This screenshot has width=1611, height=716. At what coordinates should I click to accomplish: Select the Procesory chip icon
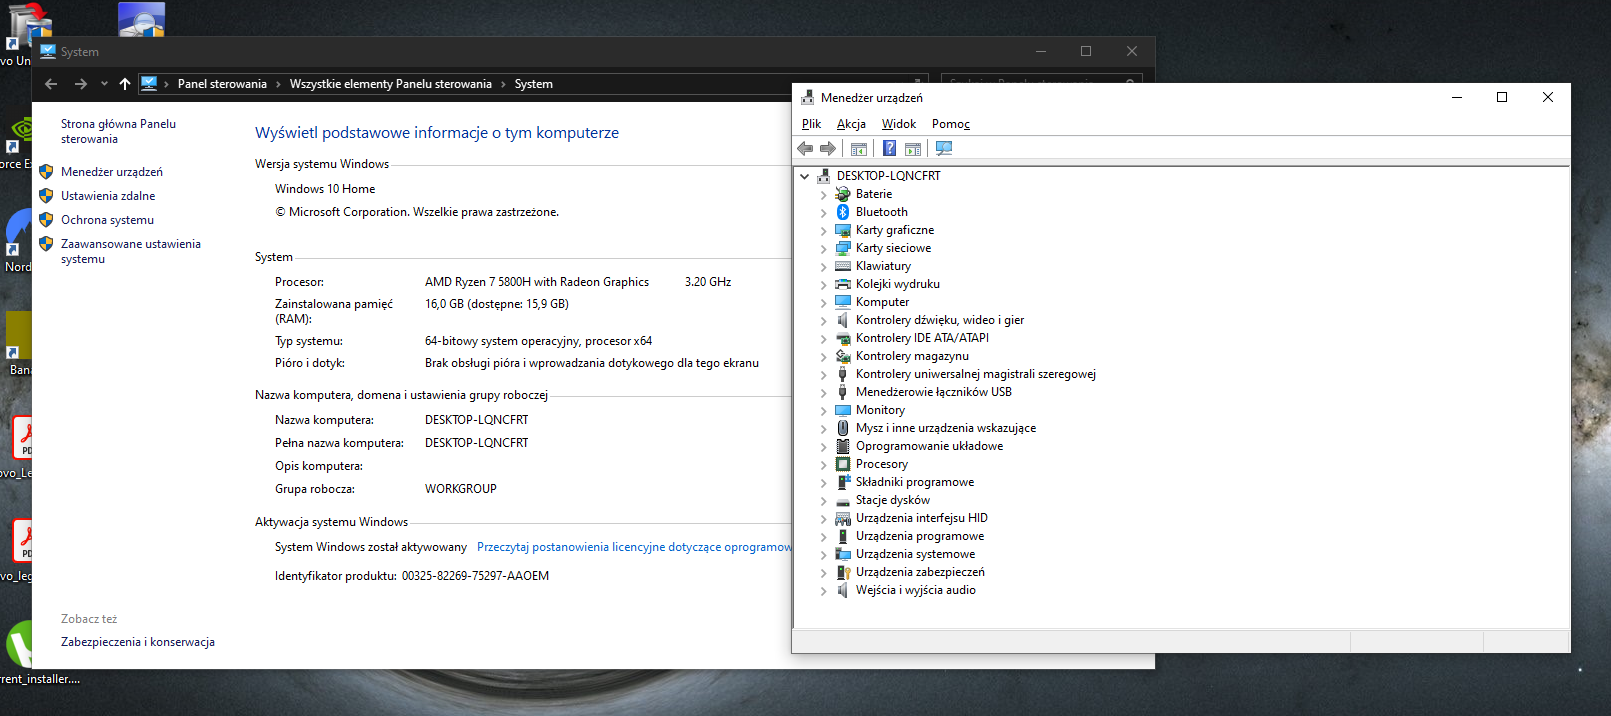(843, 464)
